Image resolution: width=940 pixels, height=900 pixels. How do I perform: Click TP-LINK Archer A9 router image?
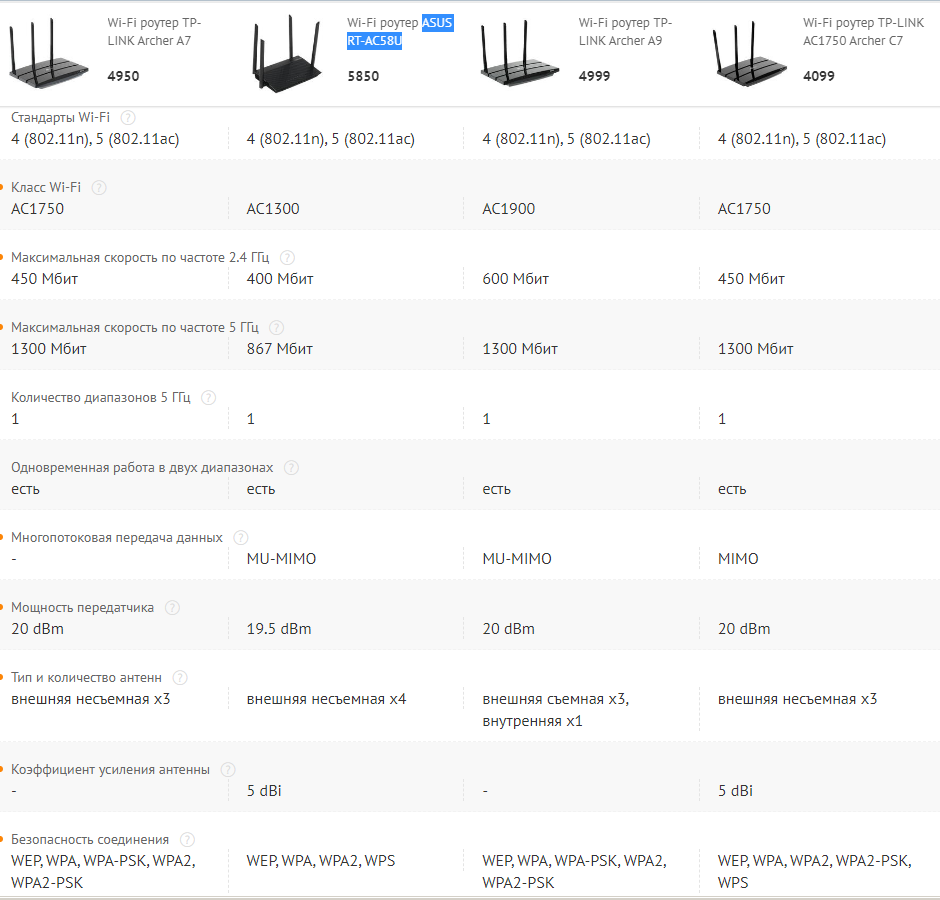point(518,52)
